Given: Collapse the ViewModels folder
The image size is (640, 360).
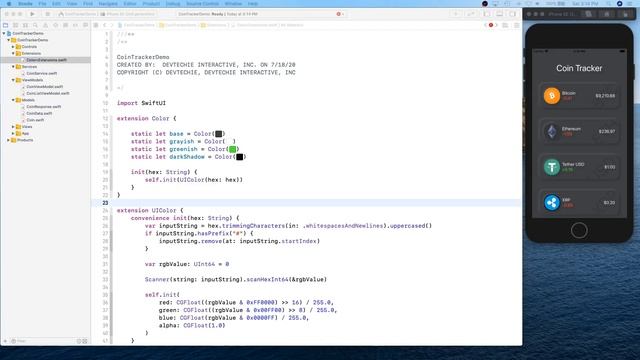Looking at the screenshot, I should (13, 80).
